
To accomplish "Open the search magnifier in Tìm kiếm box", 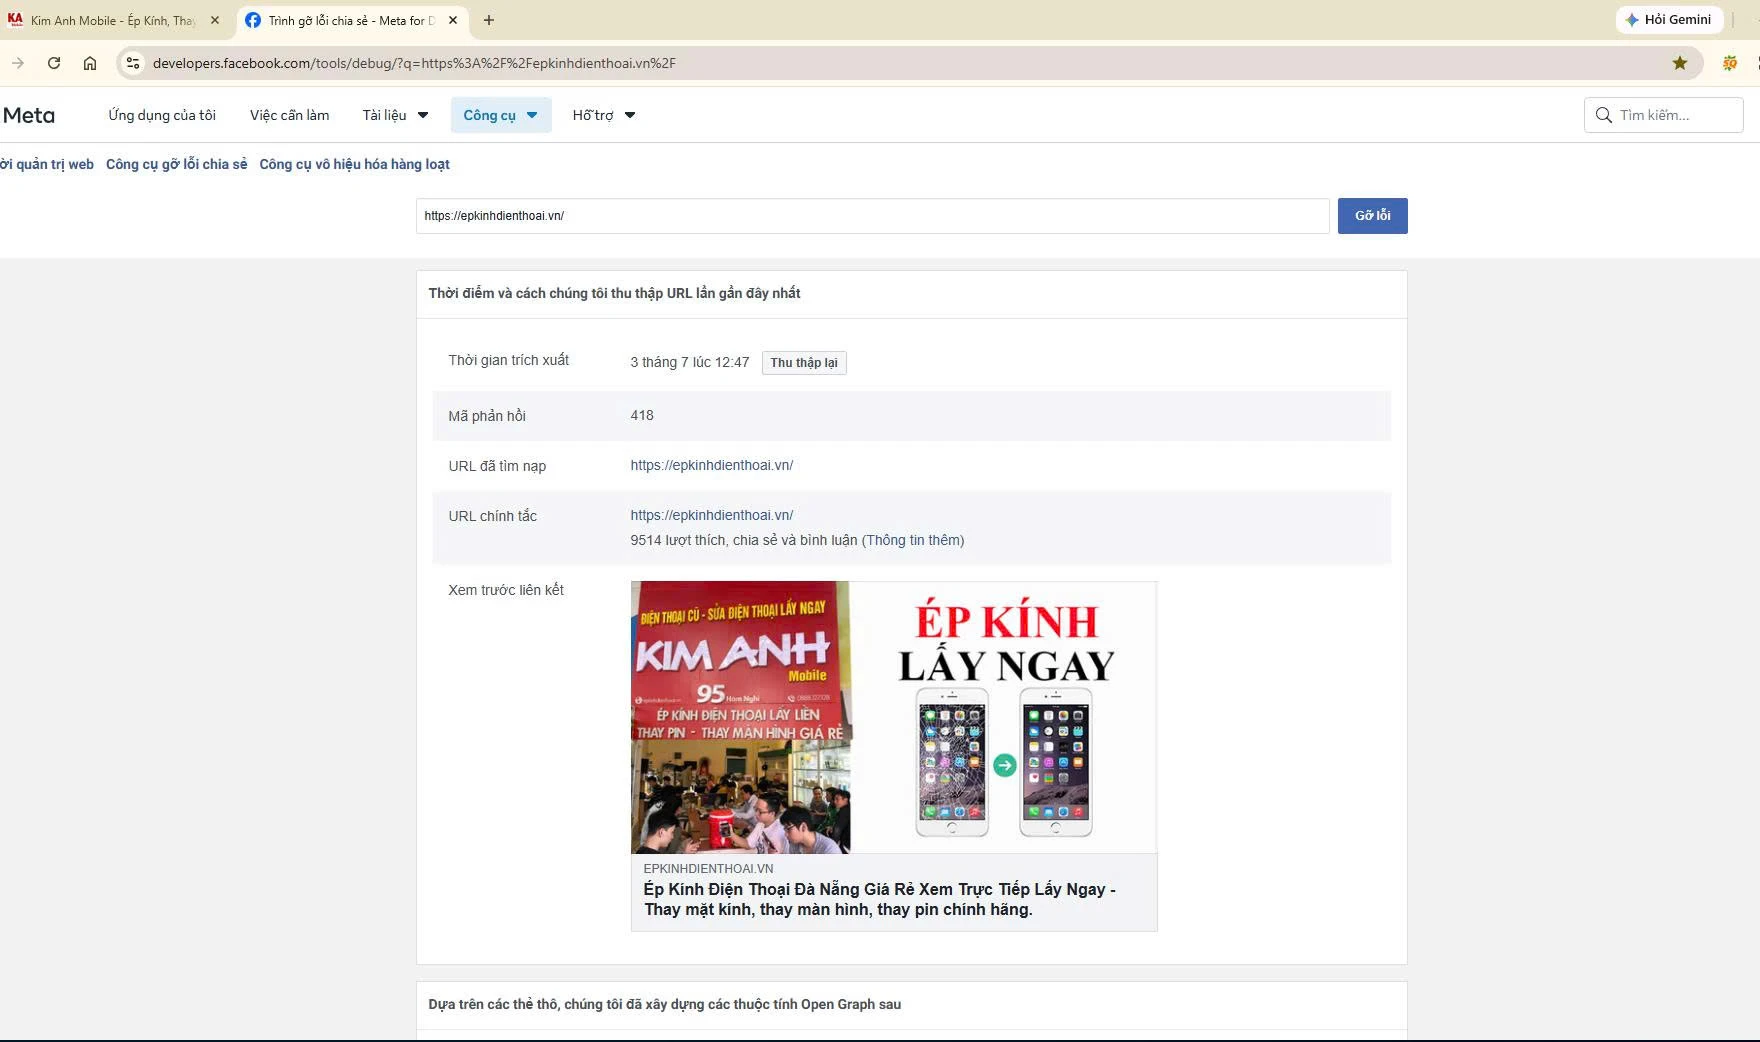I will [x=1604, y=115].
